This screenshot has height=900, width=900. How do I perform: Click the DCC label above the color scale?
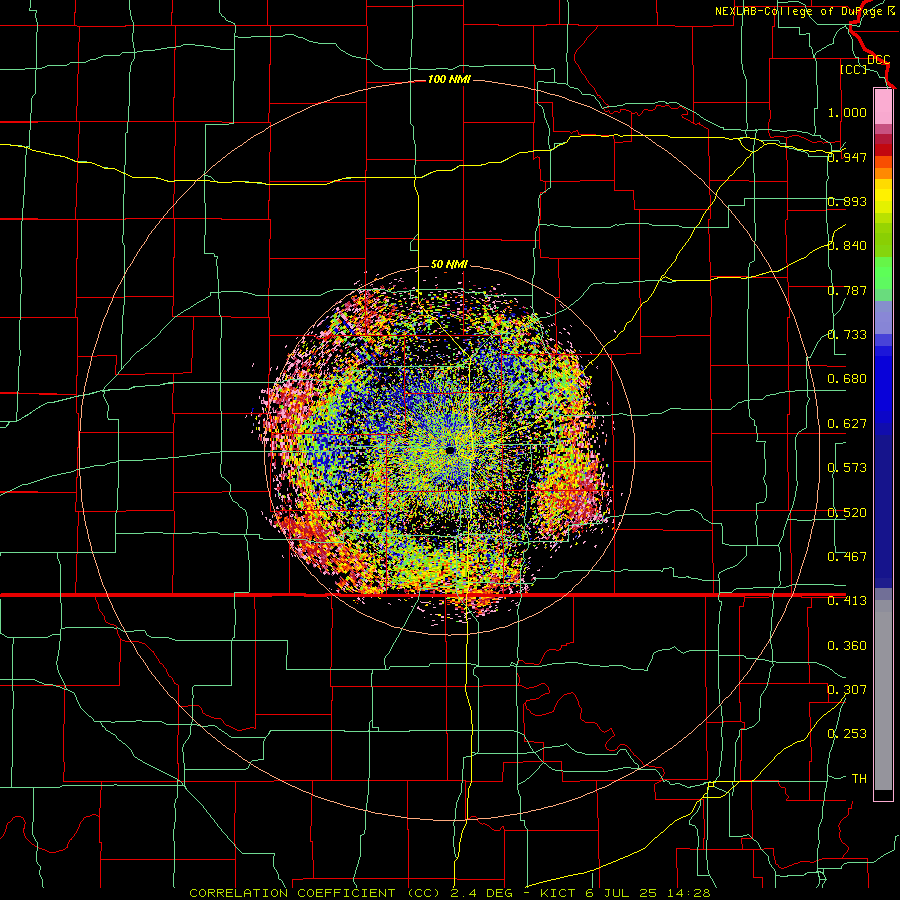(x=878, y=60)
